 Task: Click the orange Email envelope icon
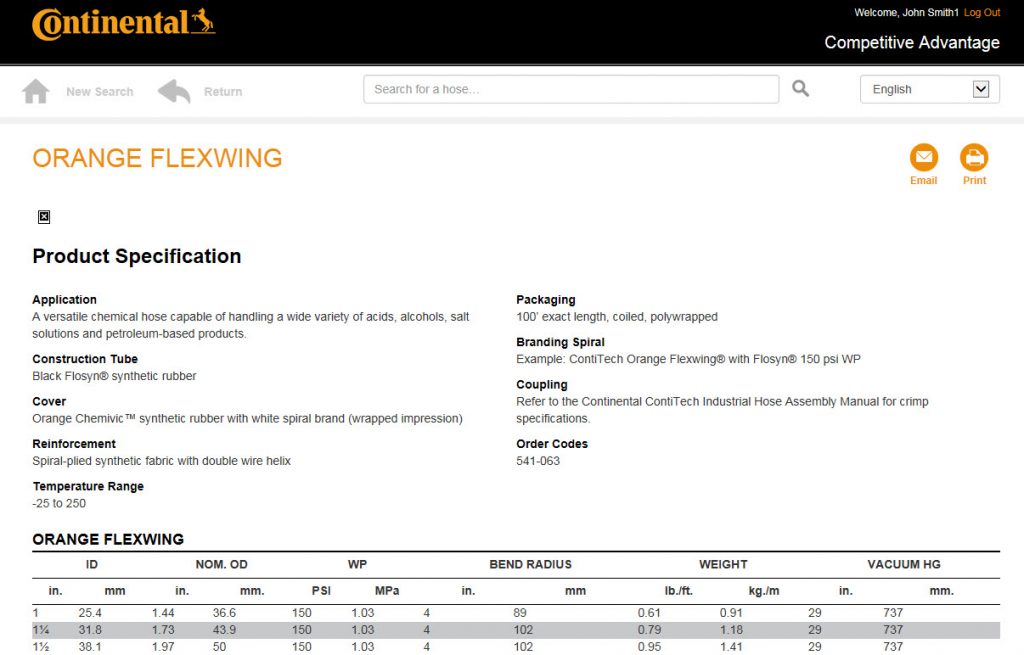[923, 158]
